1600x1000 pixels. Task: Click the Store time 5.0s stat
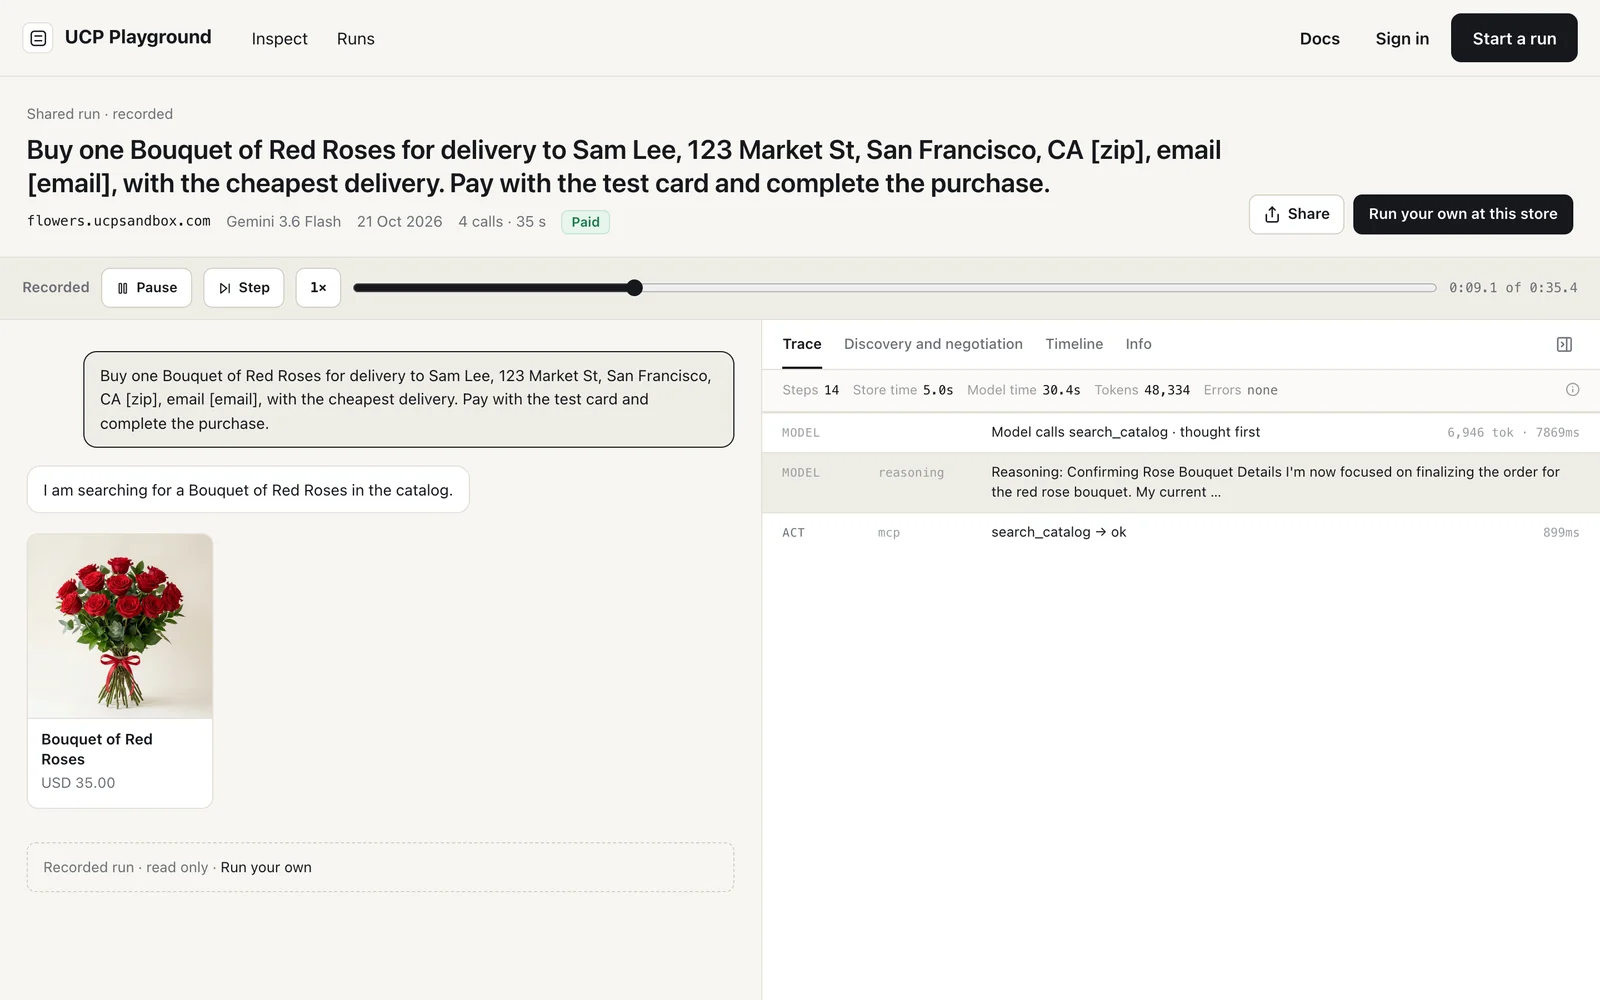[903, 390]
